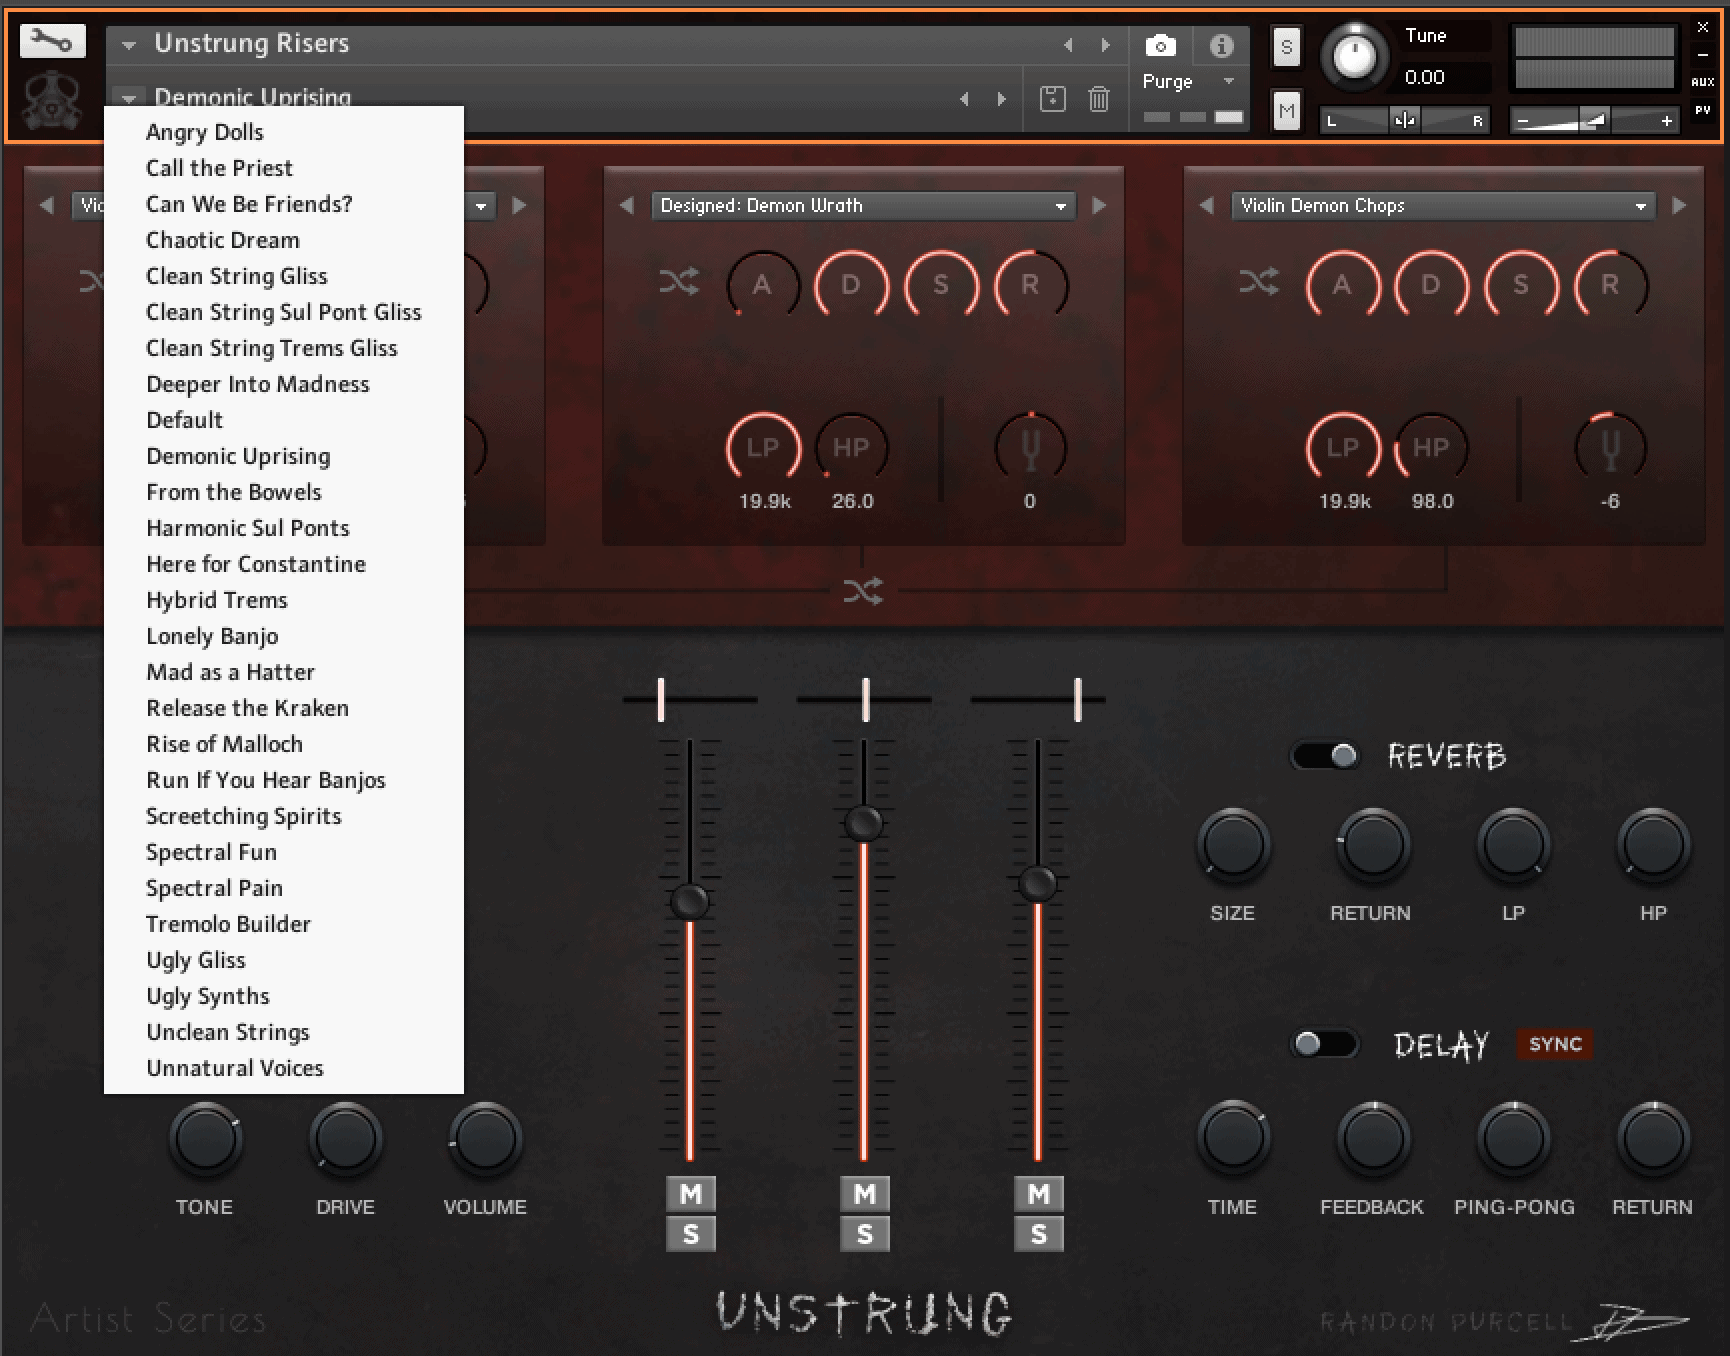1730x1356 pixels.
Task: Open first layer's partially hidden sound dropdown arrow
Action: 481,206
